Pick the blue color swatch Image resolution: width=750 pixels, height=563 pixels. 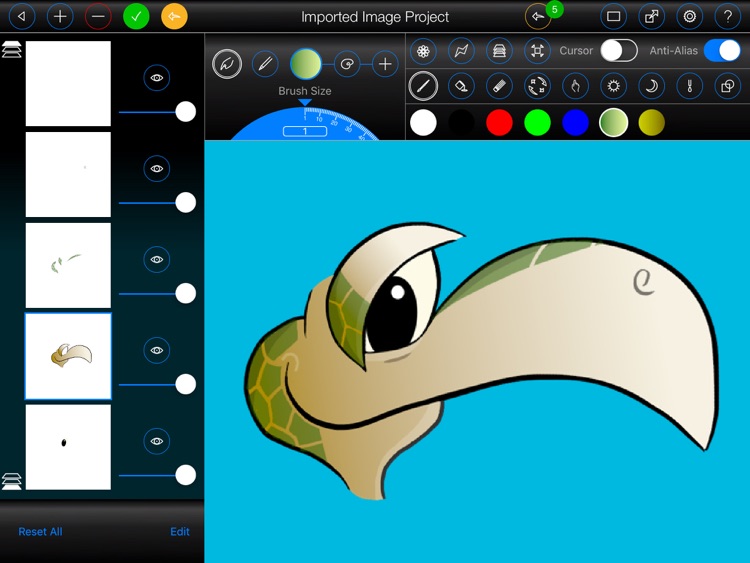point(575,122)
